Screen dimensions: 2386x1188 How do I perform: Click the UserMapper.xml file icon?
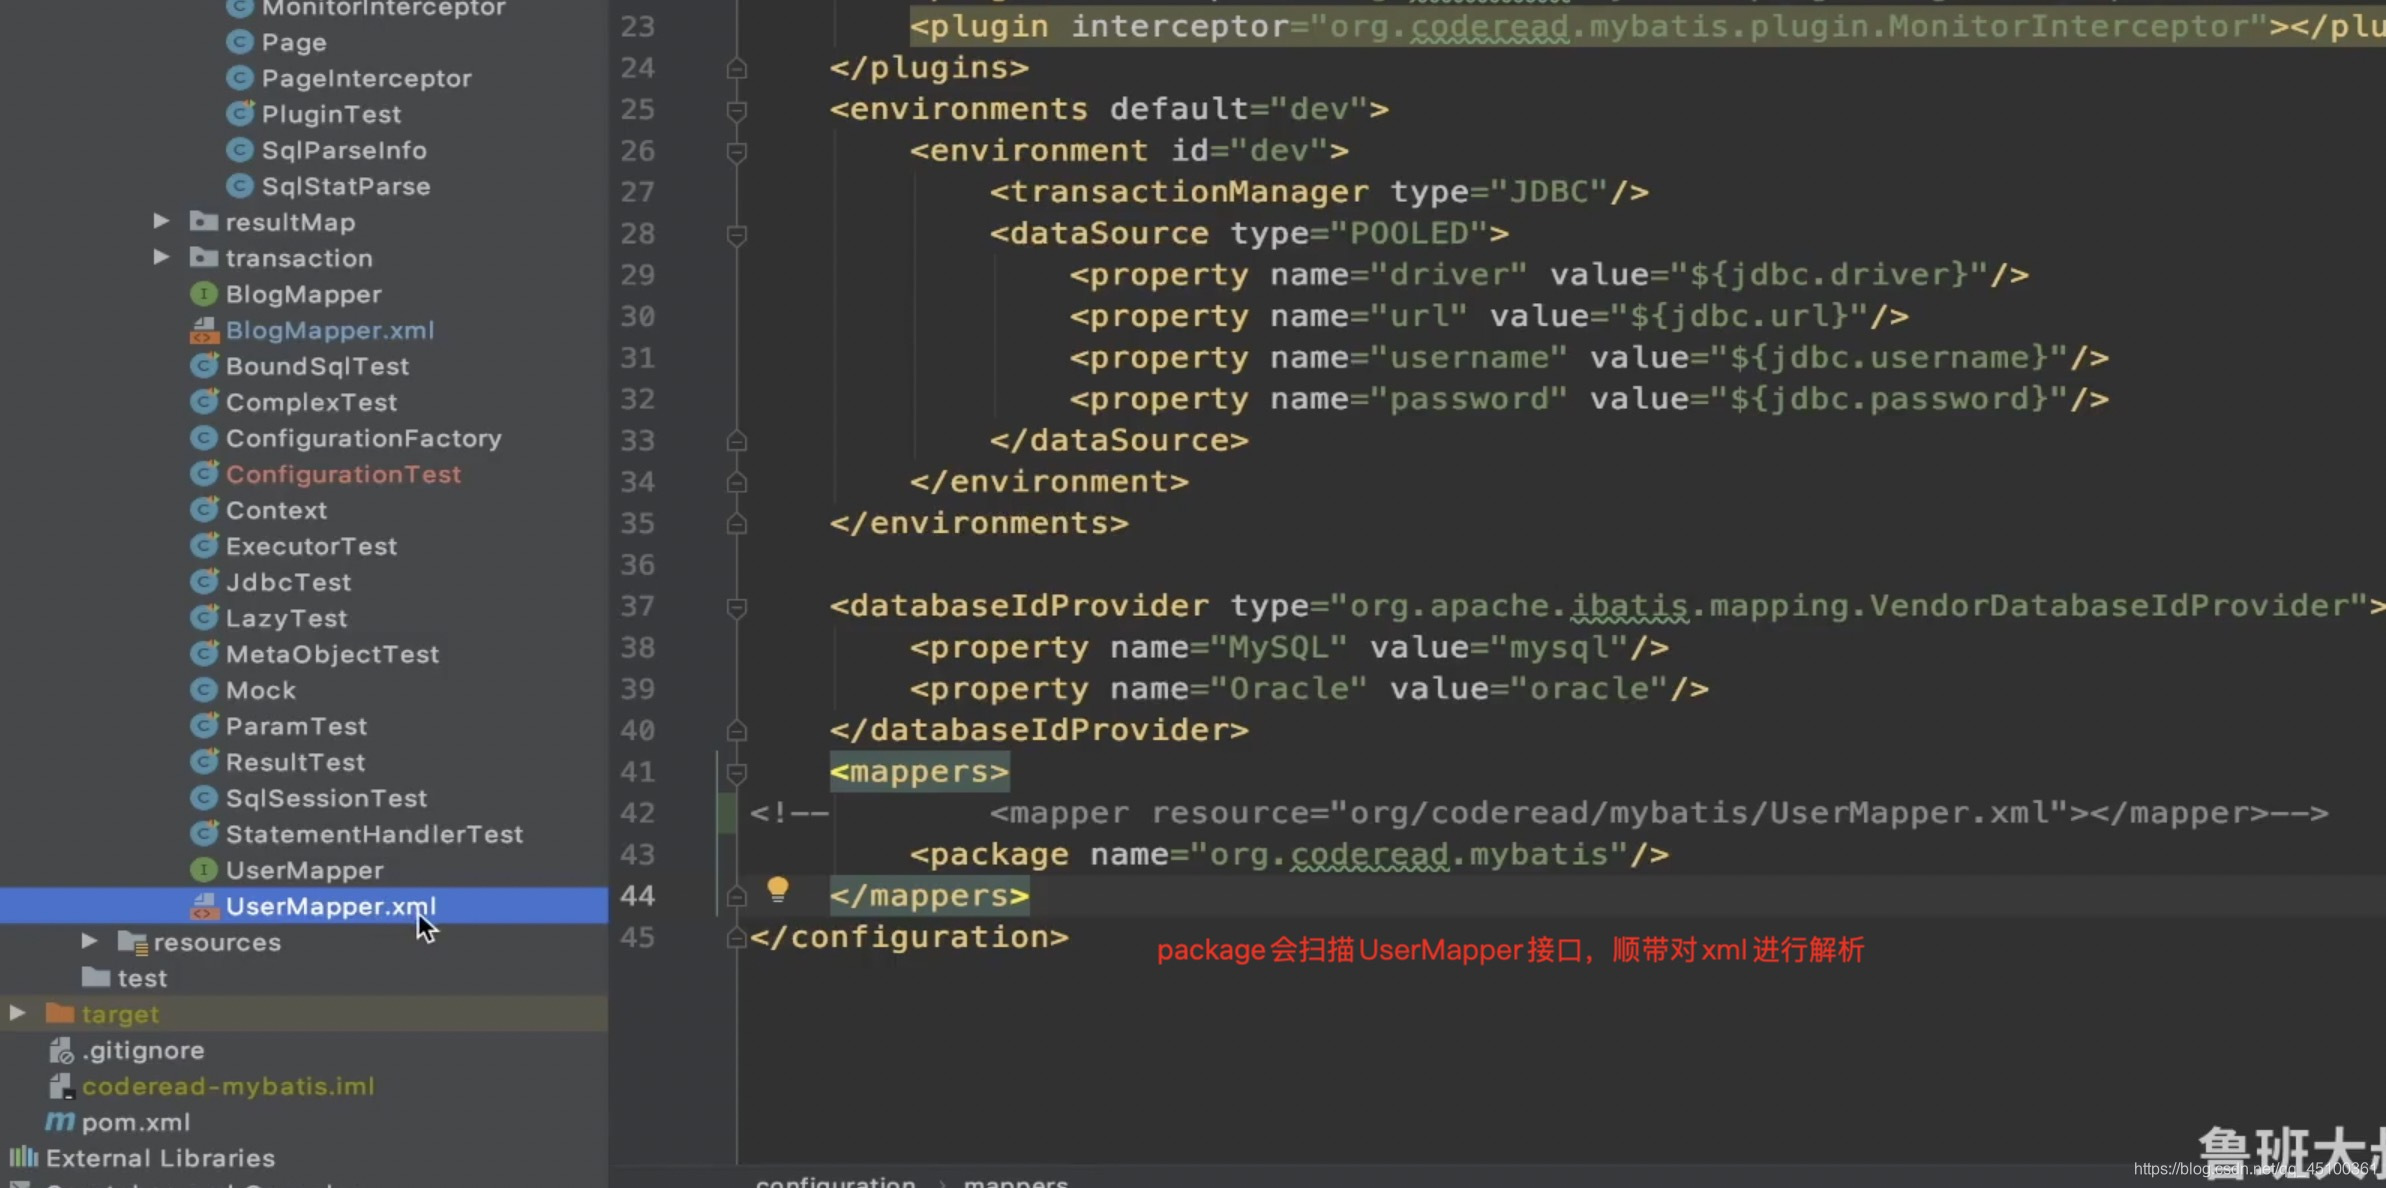pyautogui.click(x=204, y=906)
